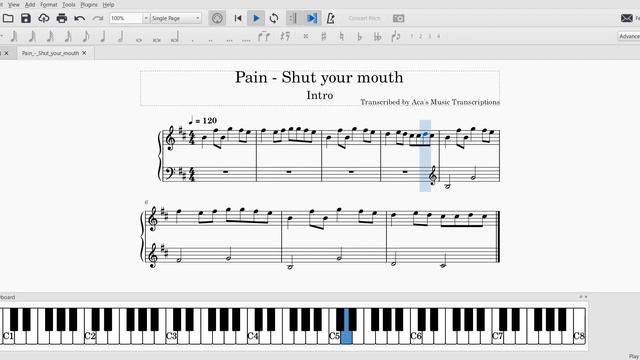Open the zoom 100% dropdown arrow
Viewport: 640px width, 360px height.
[x=145, y=18]
